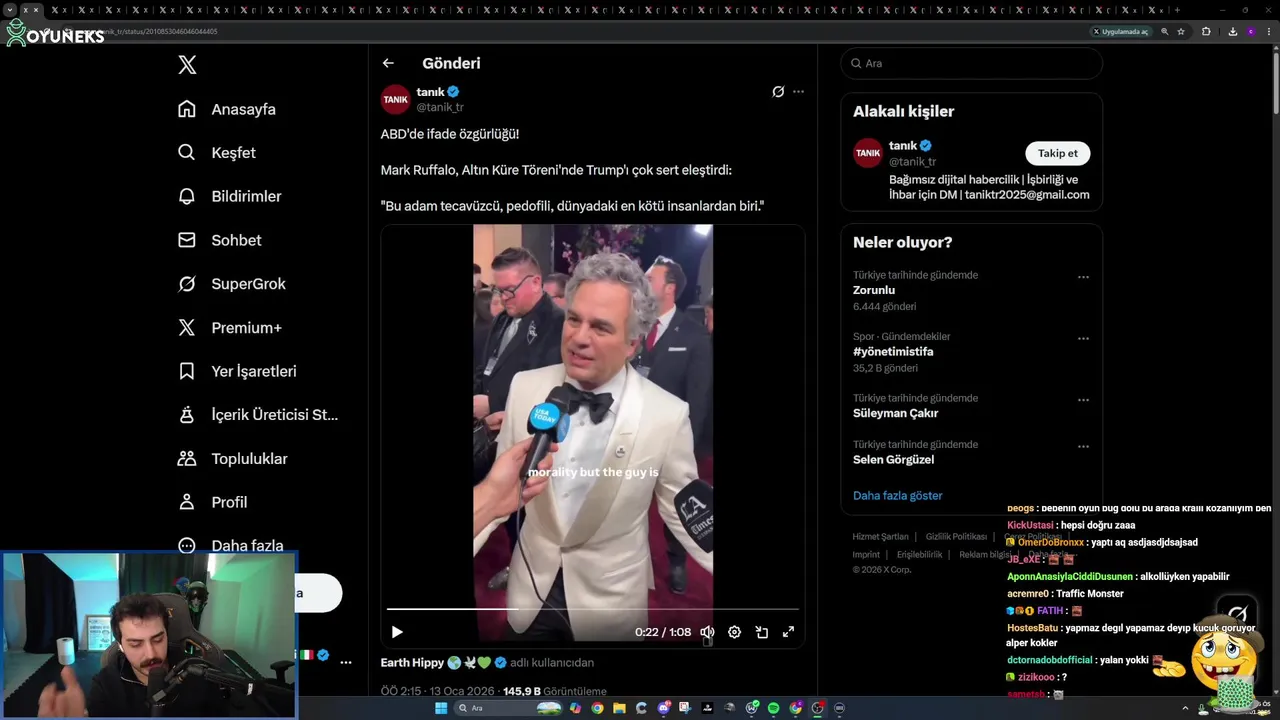This screenshot has width=1280, height=720.
Task: Open the Earth Hippy user link
Action: [x=412, y=662]
